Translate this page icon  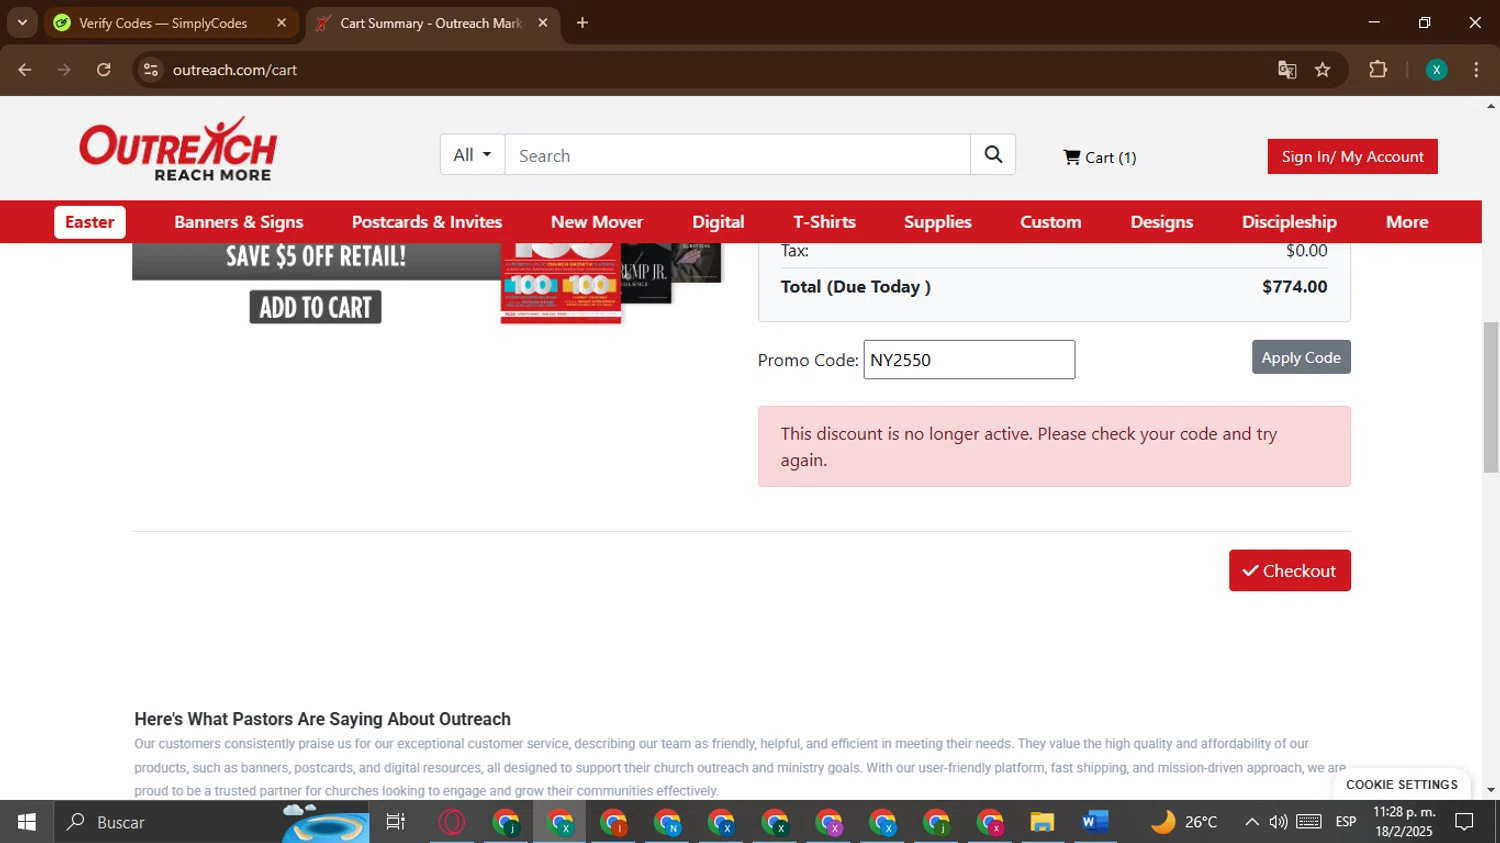(1287, 70)
